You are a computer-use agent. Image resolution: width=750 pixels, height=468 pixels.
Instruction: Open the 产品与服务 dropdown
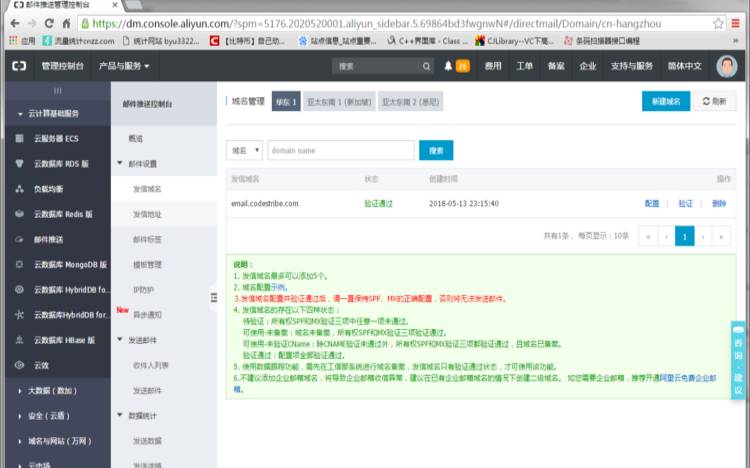124,66
